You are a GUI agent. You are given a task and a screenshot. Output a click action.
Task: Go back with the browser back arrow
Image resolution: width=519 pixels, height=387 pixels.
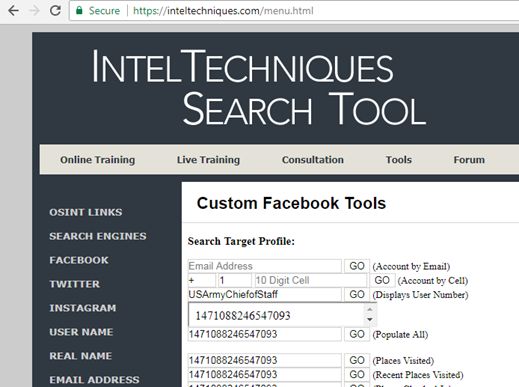pos(13,11)
